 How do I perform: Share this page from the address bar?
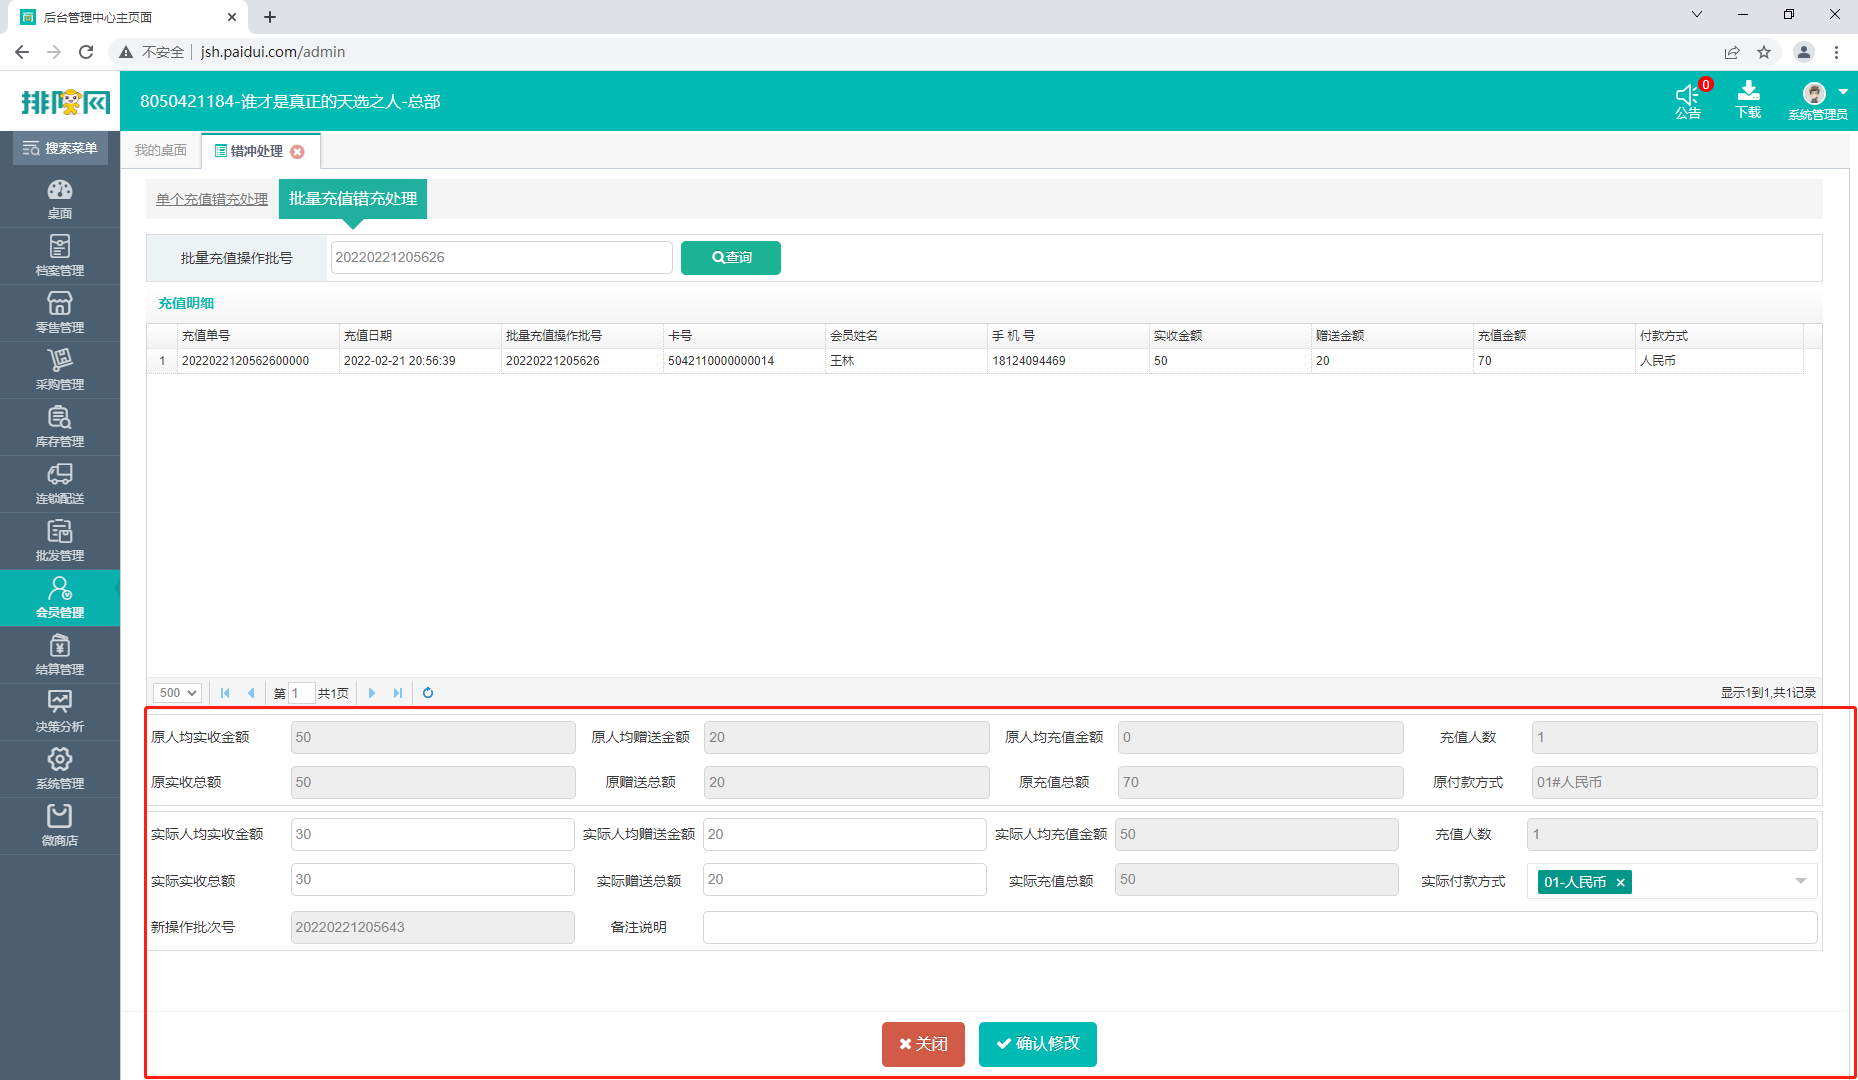click(x=1732, y=52)
